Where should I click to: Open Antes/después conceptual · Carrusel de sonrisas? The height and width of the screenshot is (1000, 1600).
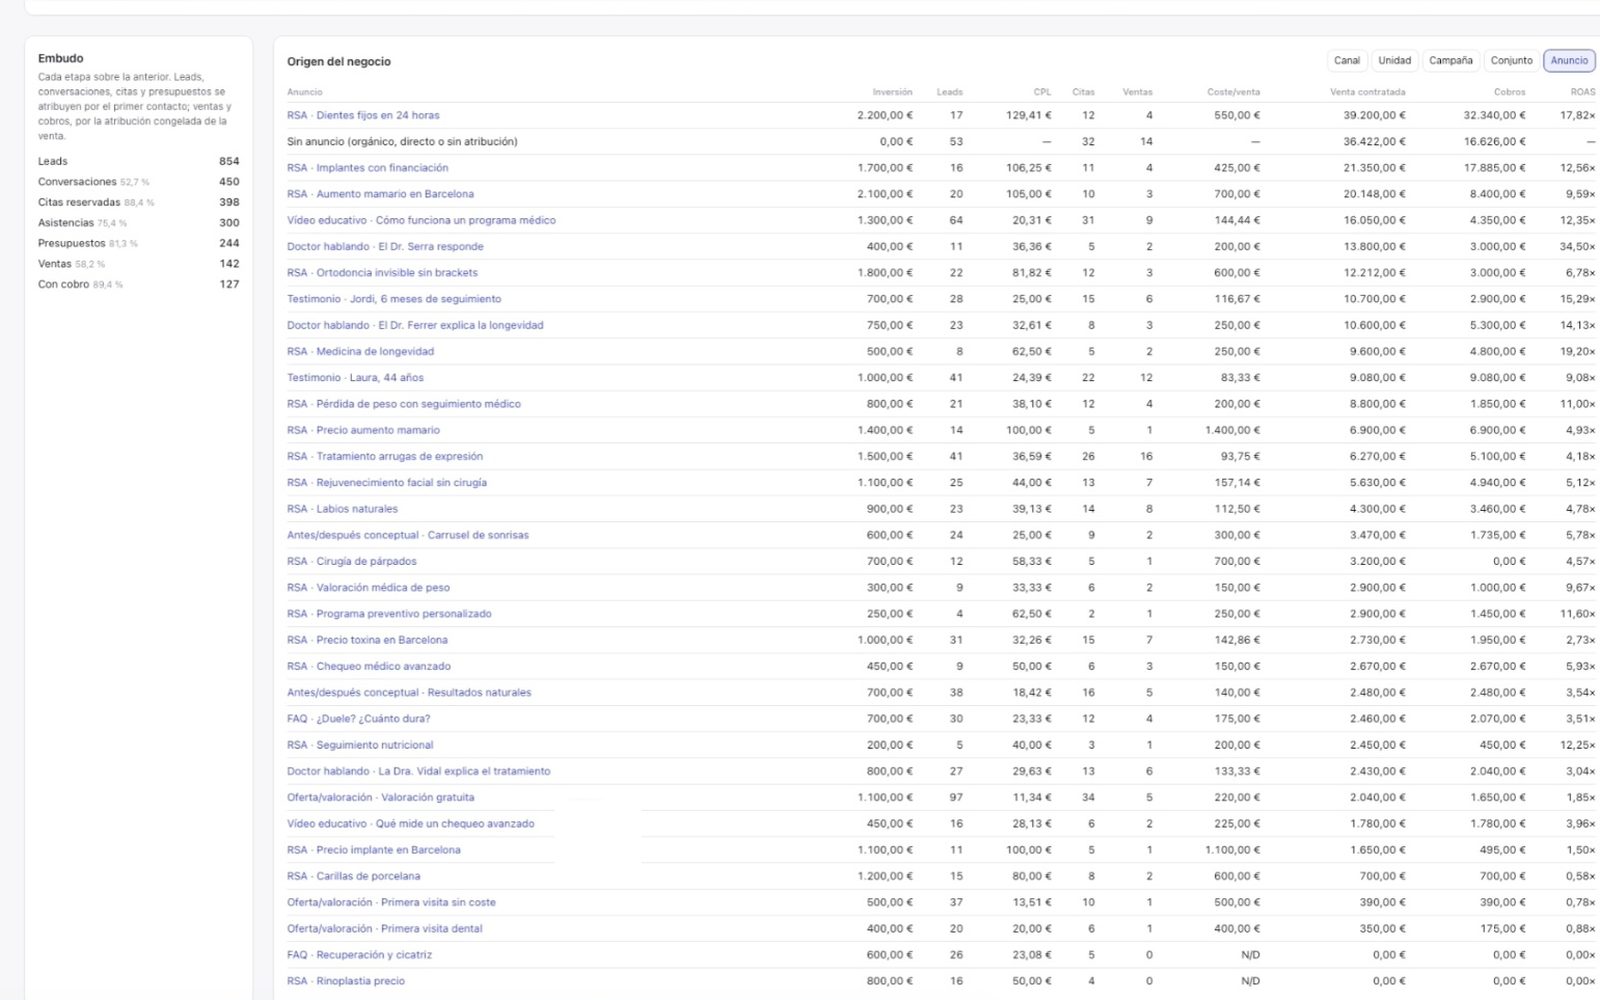[x=408, y=535]
